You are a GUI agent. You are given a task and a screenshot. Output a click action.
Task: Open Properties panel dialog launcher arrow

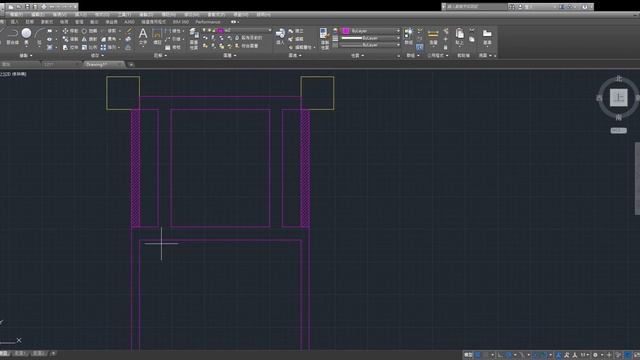coord(398,56)
